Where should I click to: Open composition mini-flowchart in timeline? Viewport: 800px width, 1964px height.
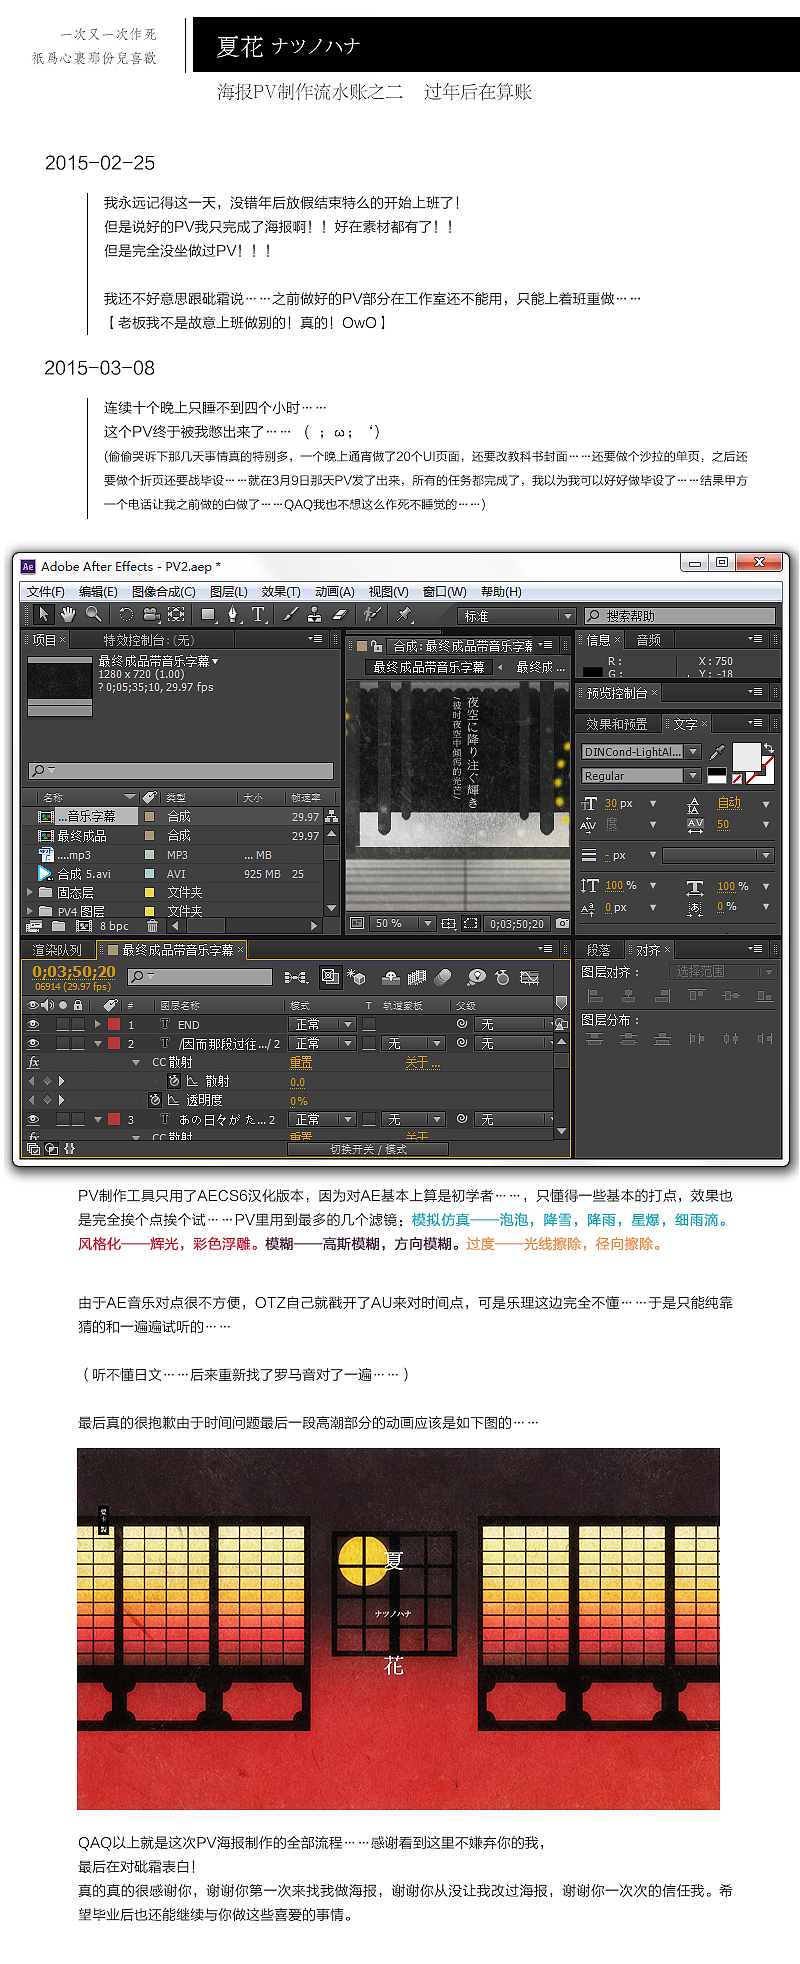tap(296, 977)
